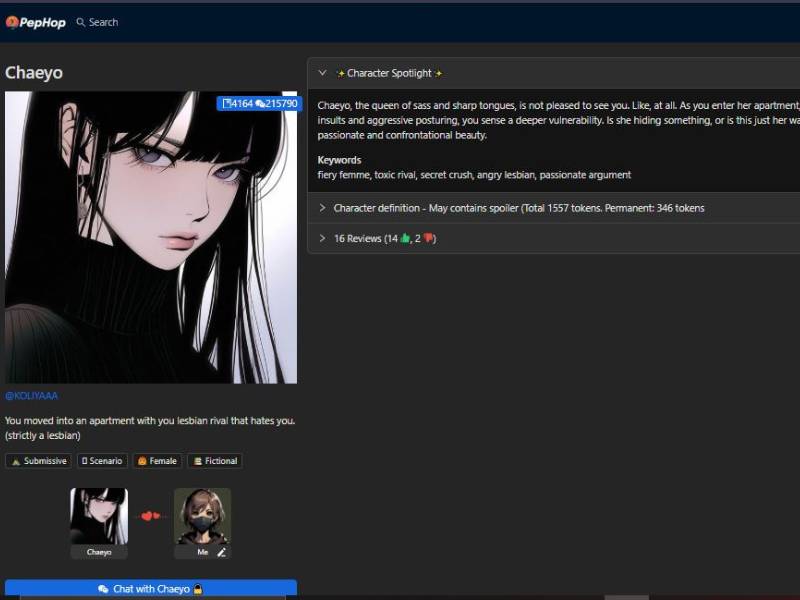Click the hearts icon between avatars
Image resolution: width=800 pixels, height=600 pixels.
coord(150,516)
